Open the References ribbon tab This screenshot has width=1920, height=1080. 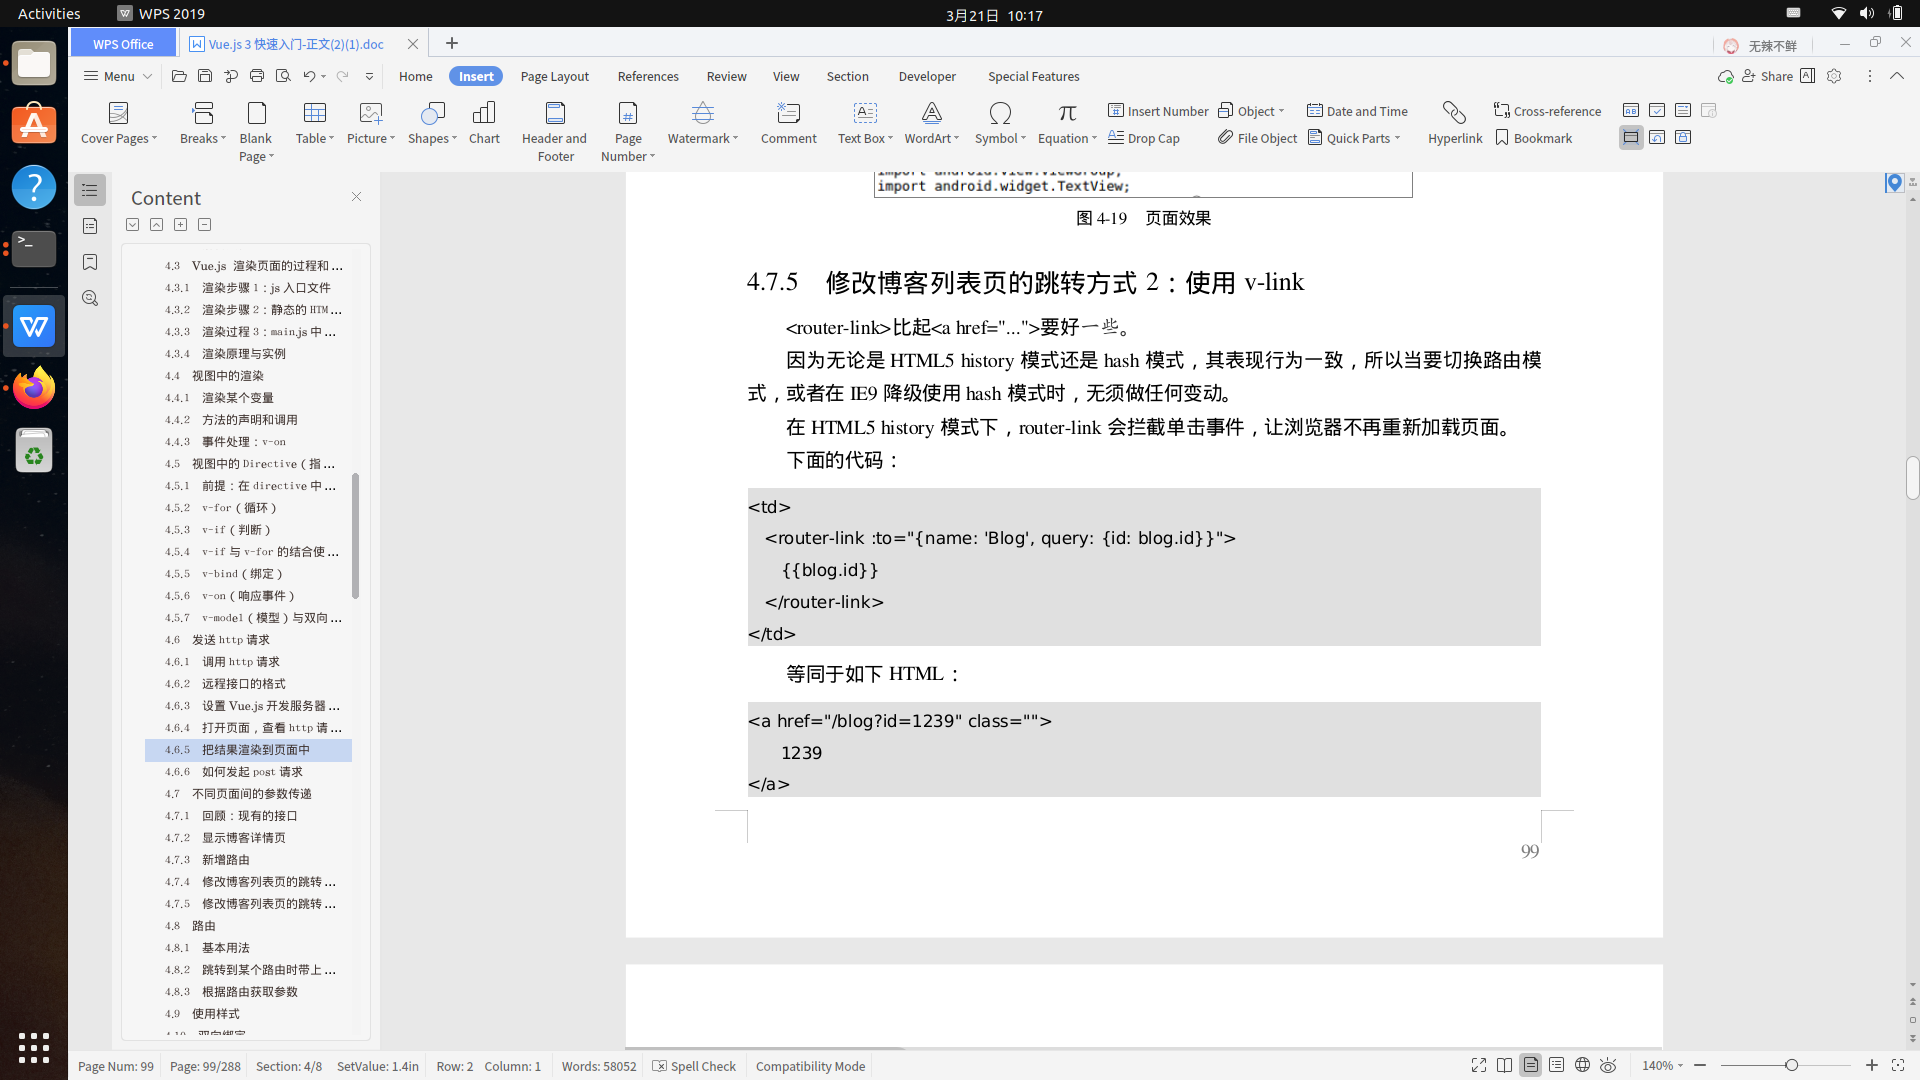648,76
